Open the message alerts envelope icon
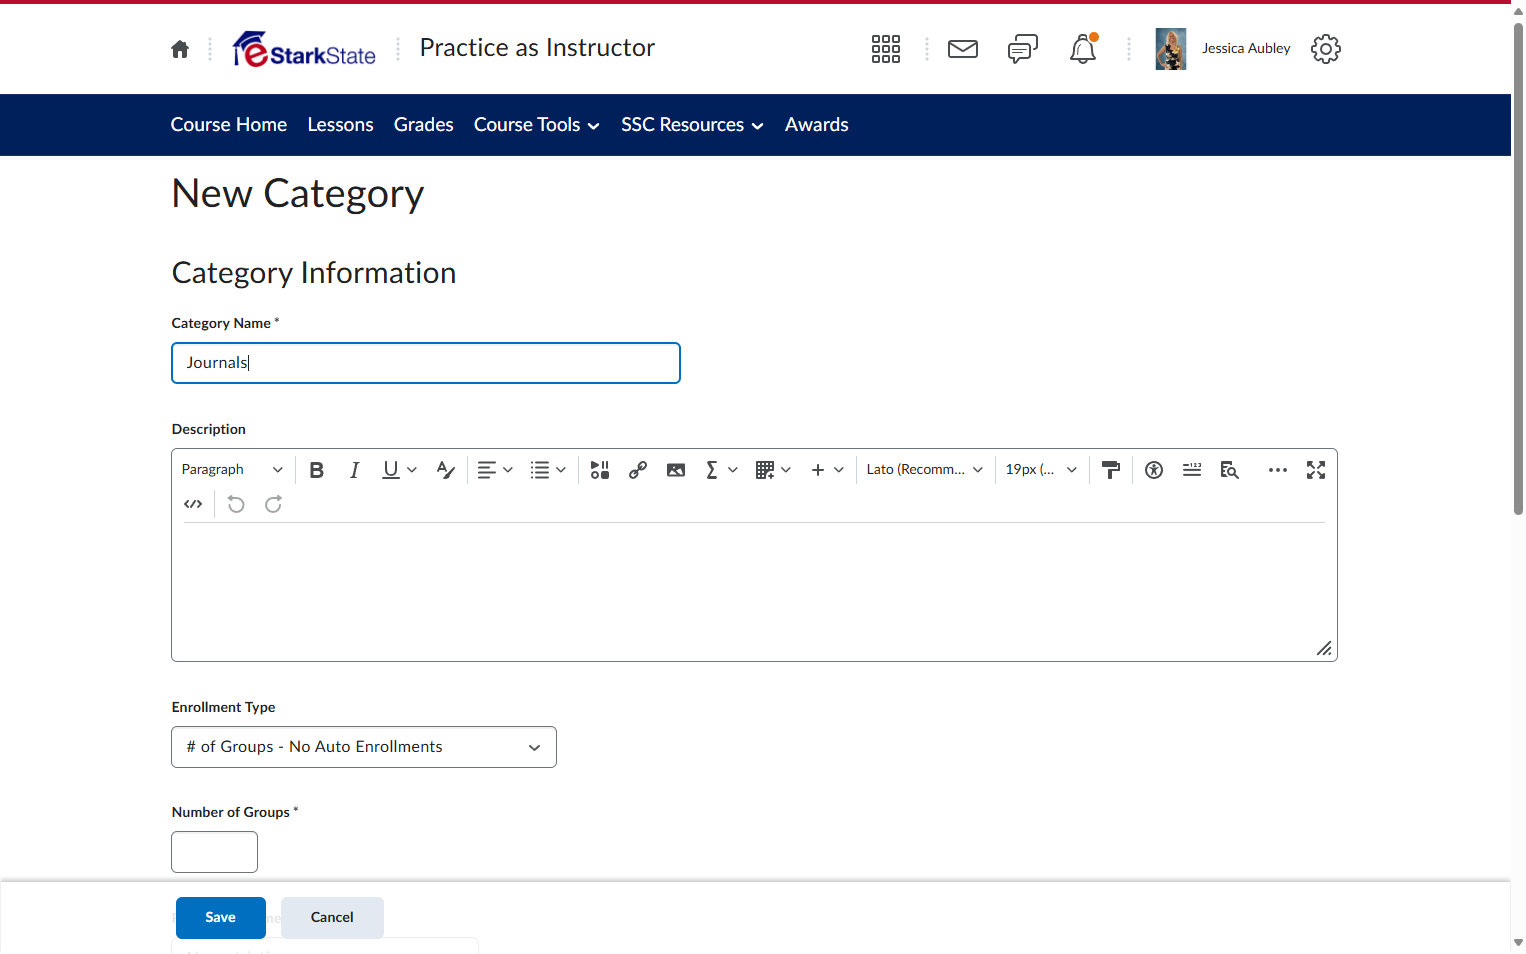The image size is (1526, 954). click(x=963, y=49)
